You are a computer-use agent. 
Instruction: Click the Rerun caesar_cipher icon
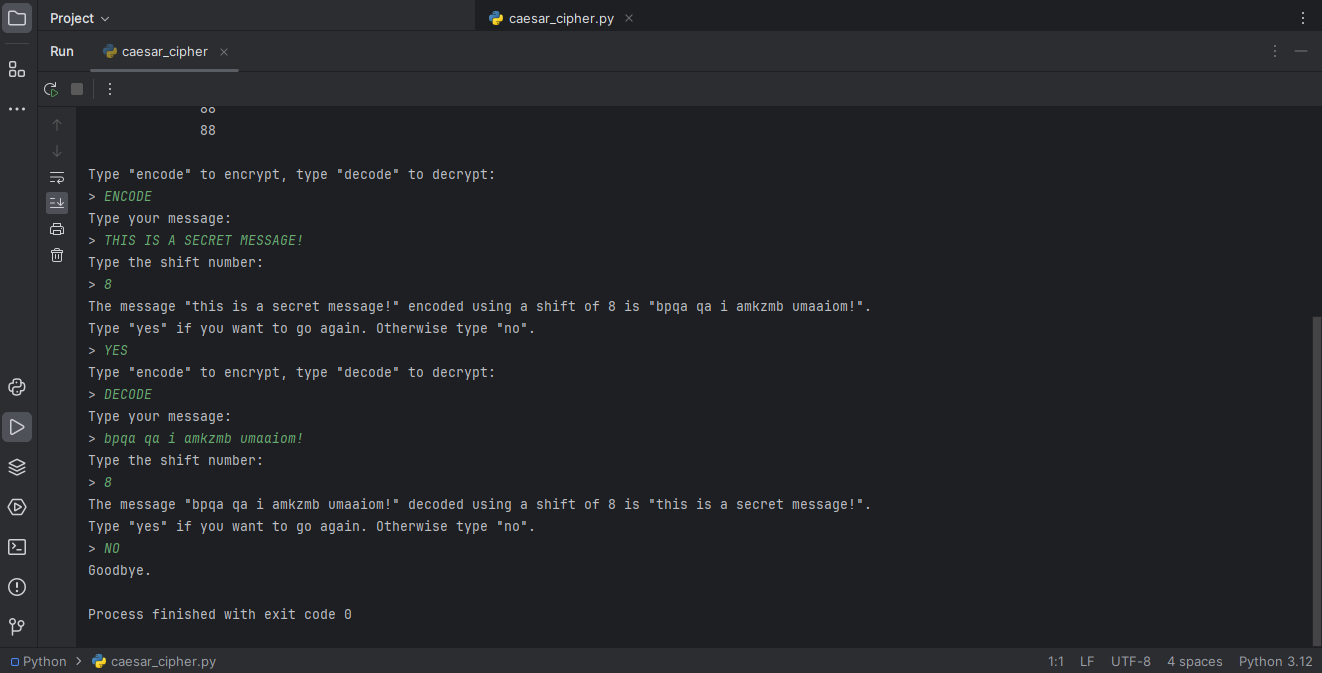click(x=51, y=89)
